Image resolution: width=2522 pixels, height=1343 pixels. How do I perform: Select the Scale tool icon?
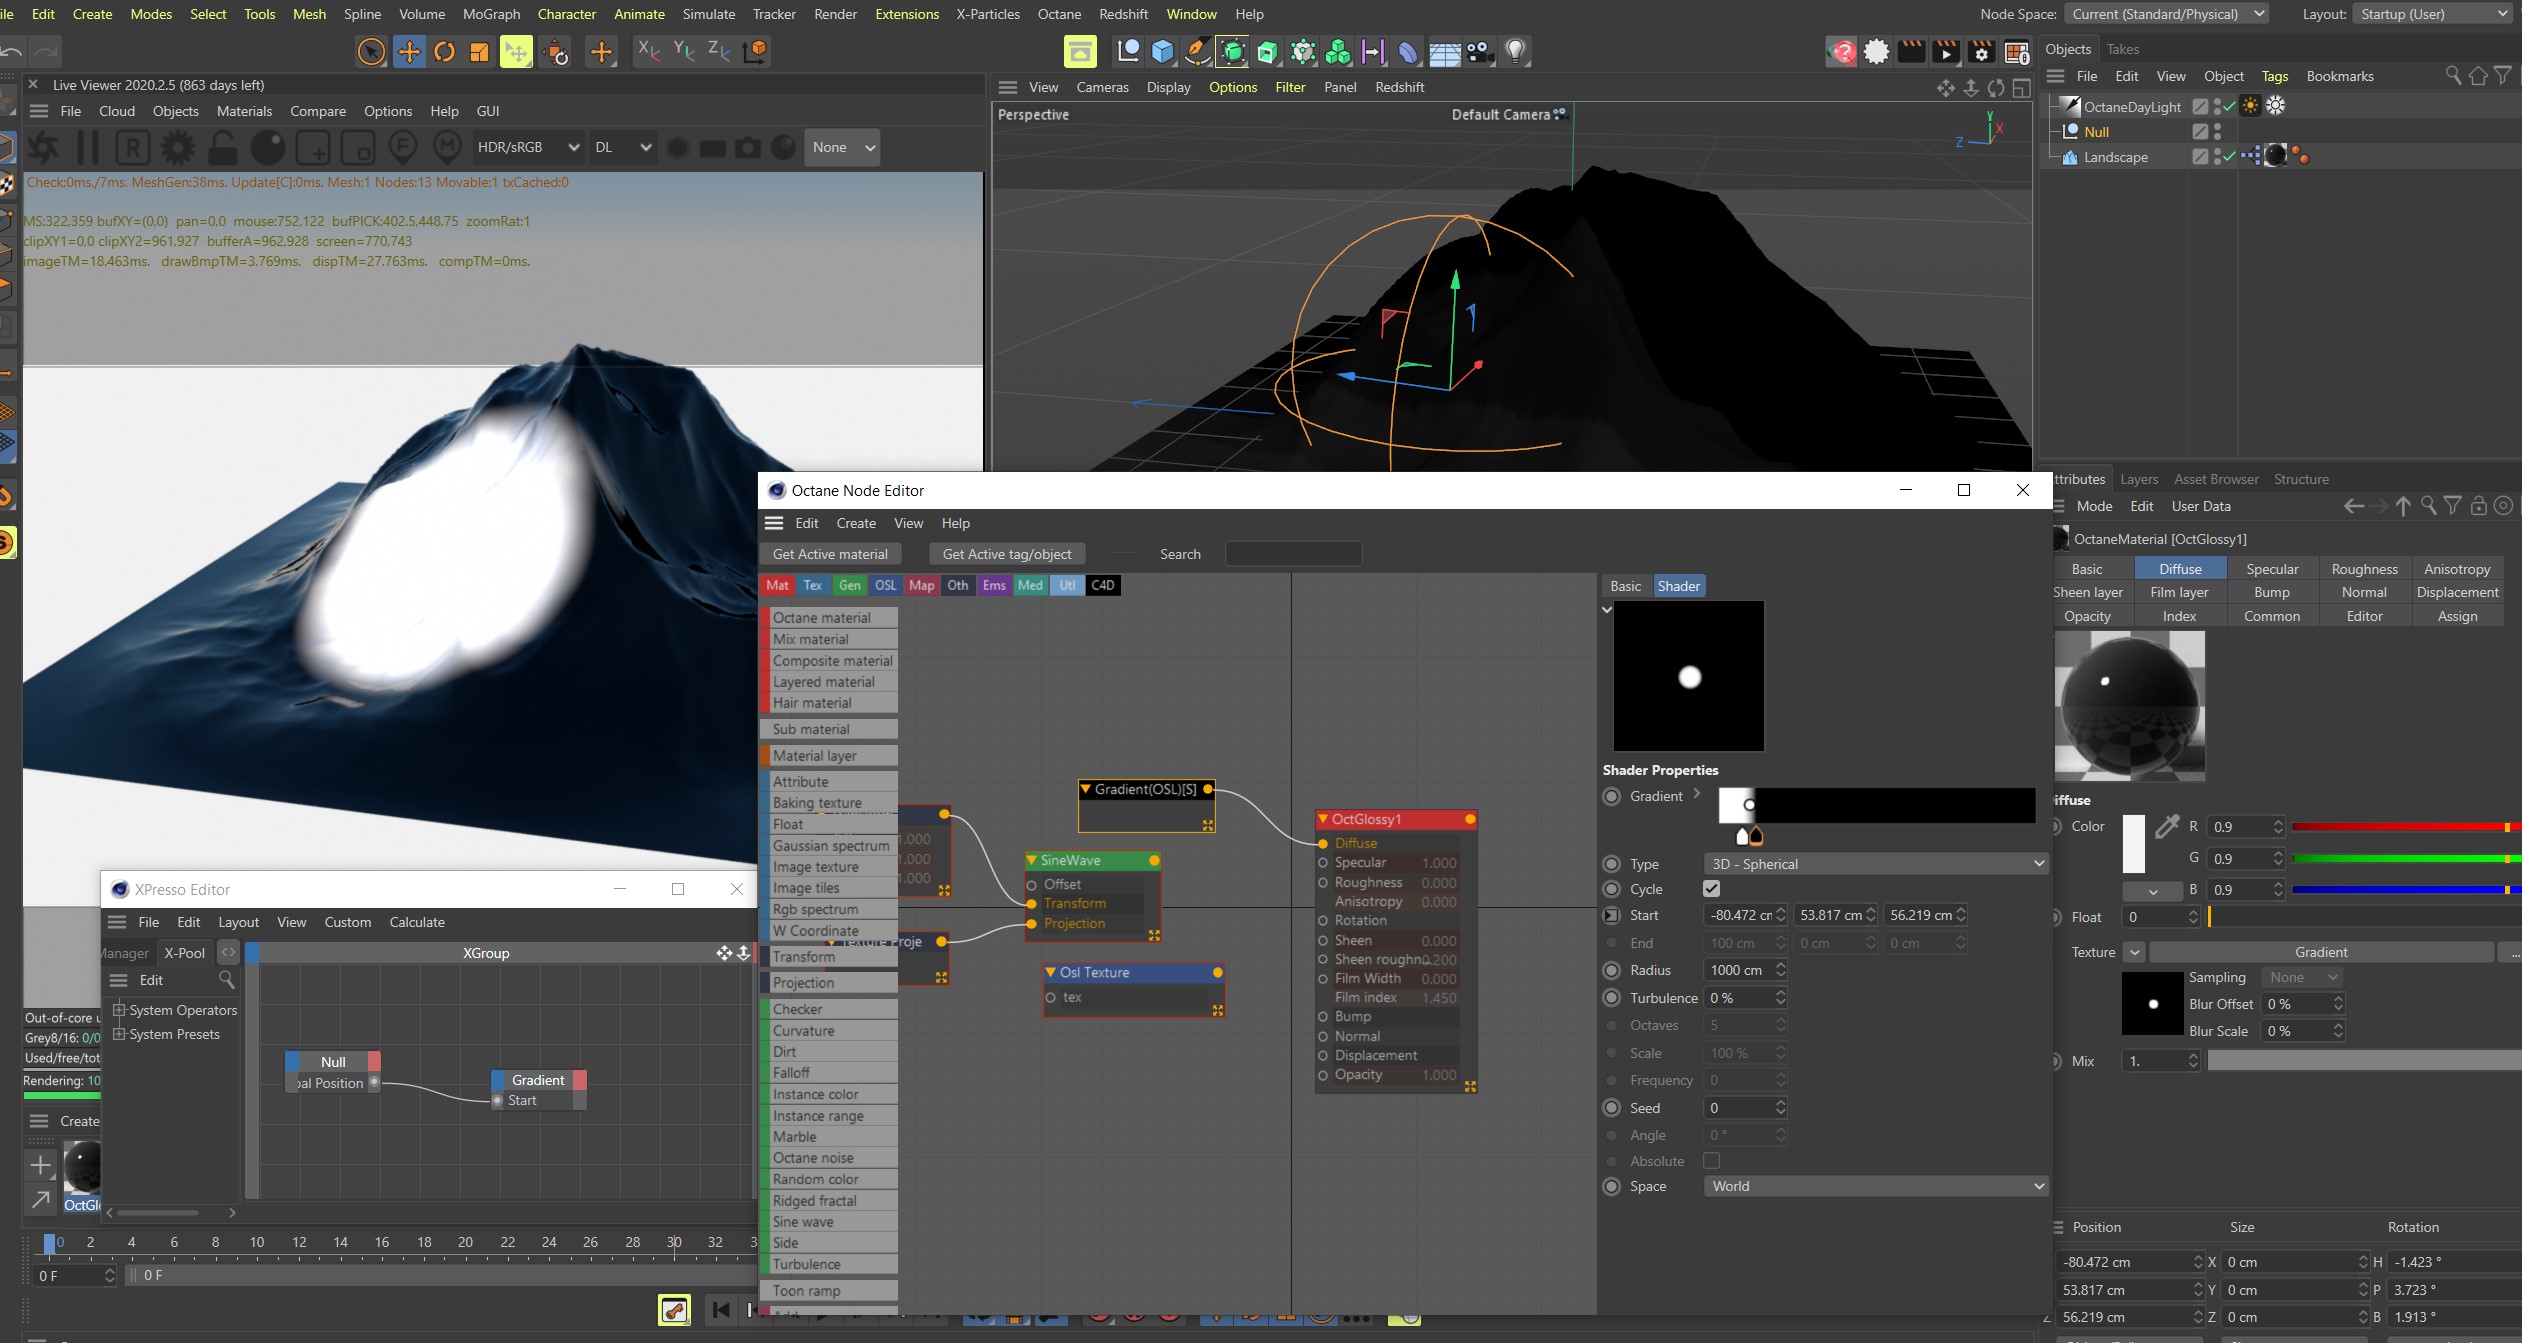pyautogui.click(x=480, y=51)
